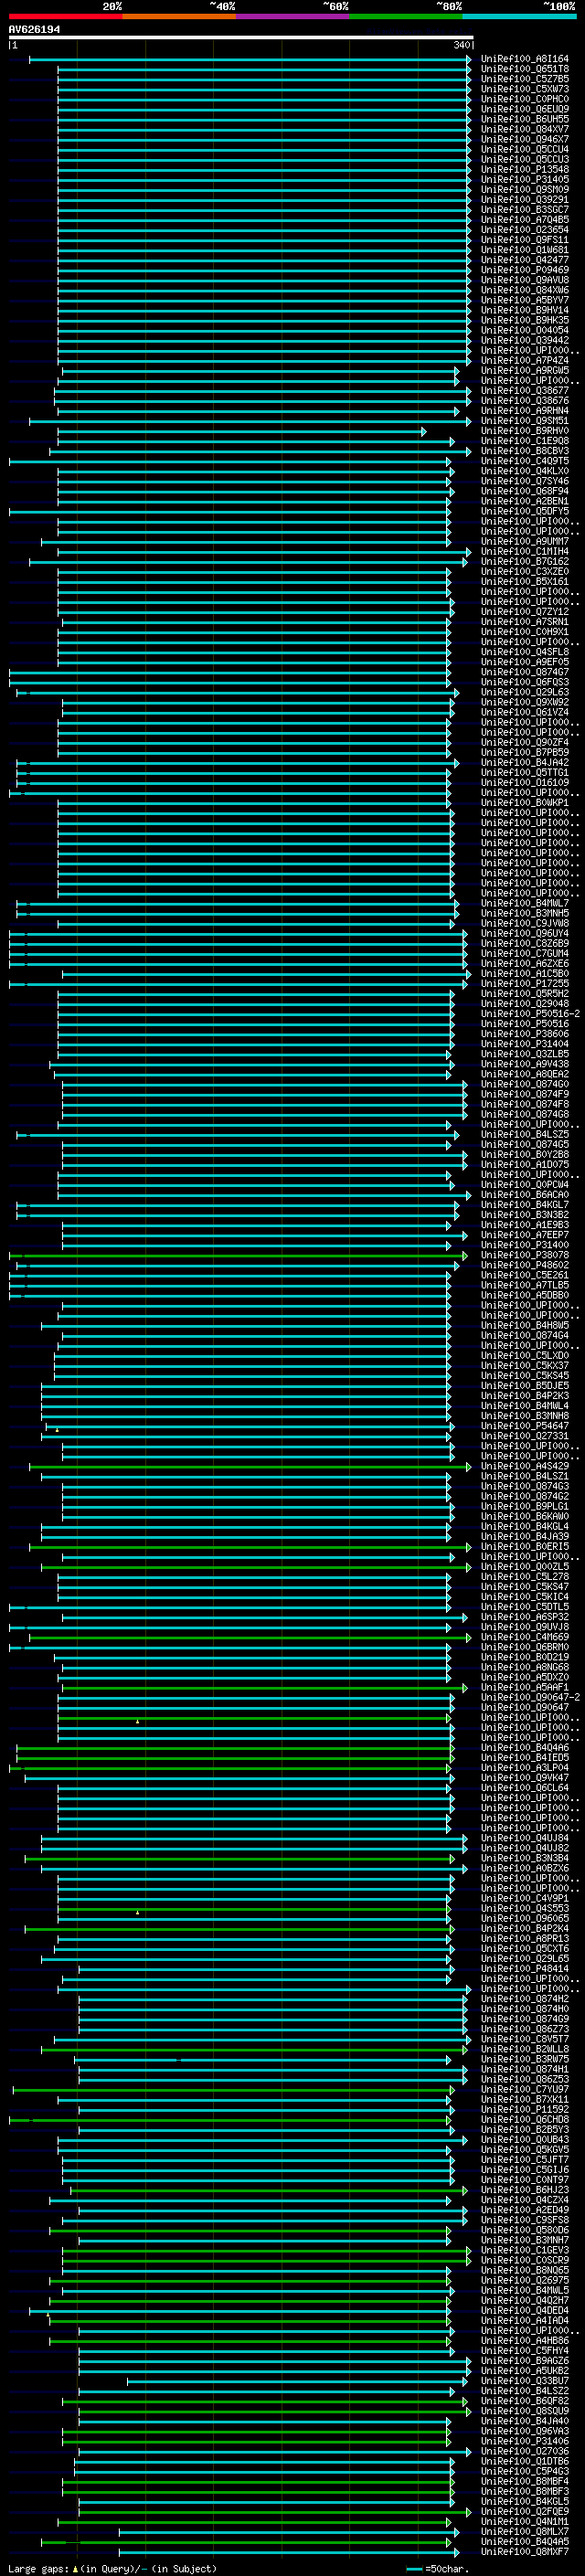Select hit UniRef100_Q84XV7
This screenshot has width=585, height=2576.
pos(524,129)
